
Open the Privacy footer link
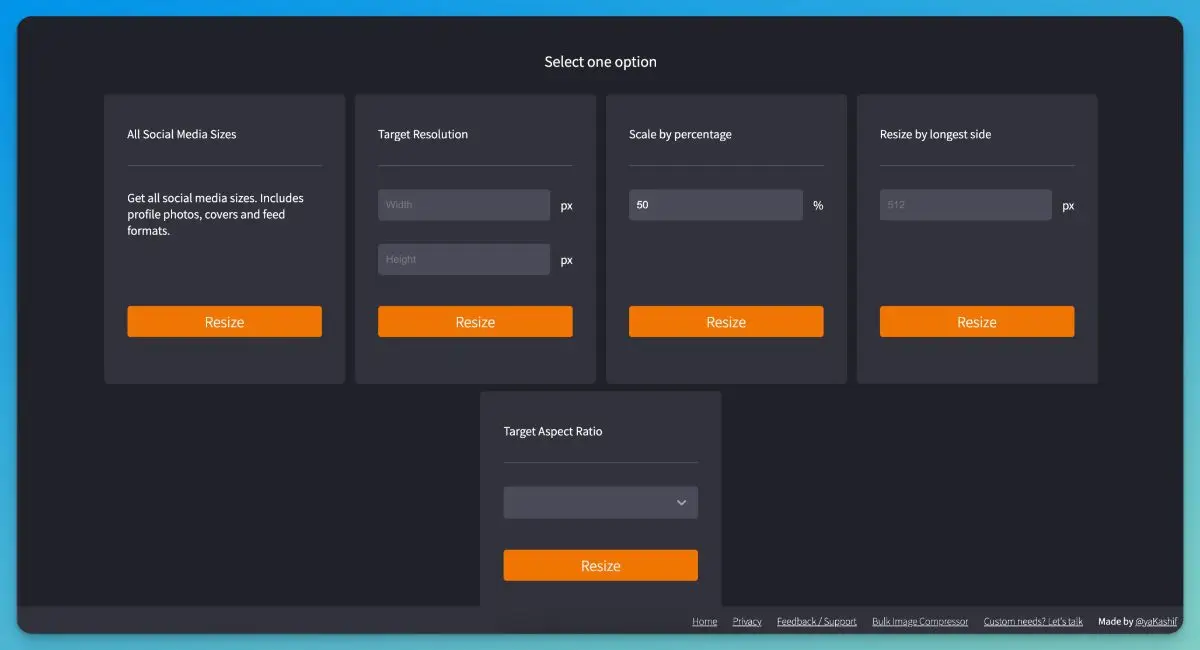(746, 621)
